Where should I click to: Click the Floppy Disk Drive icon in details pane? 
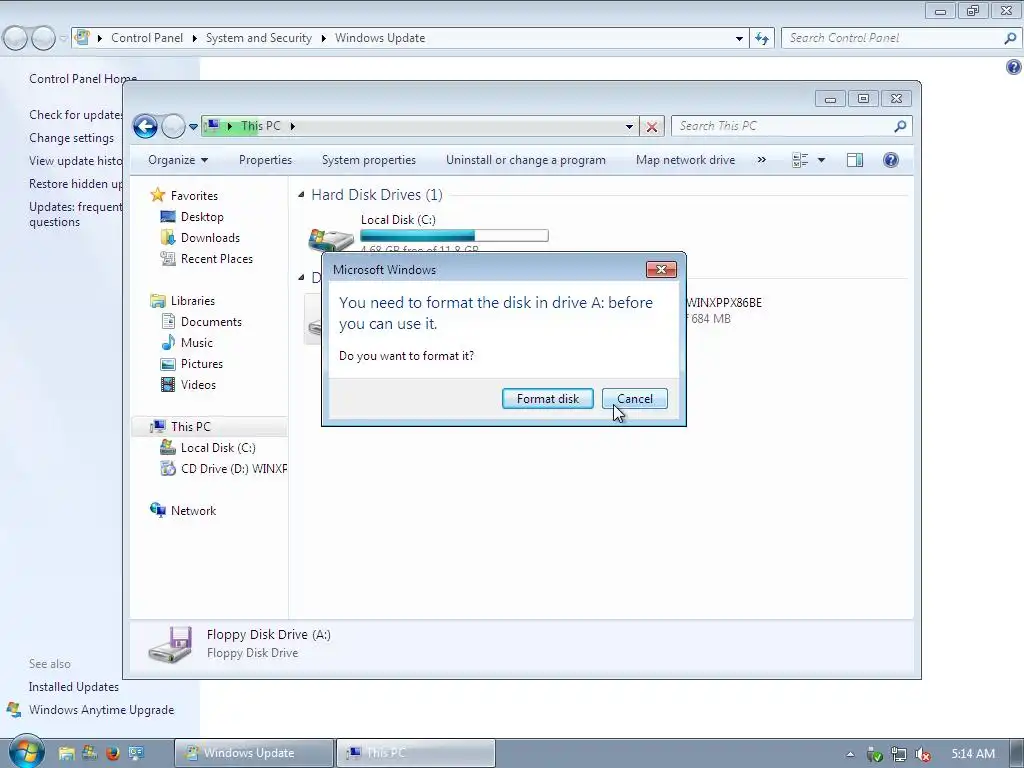170,645
